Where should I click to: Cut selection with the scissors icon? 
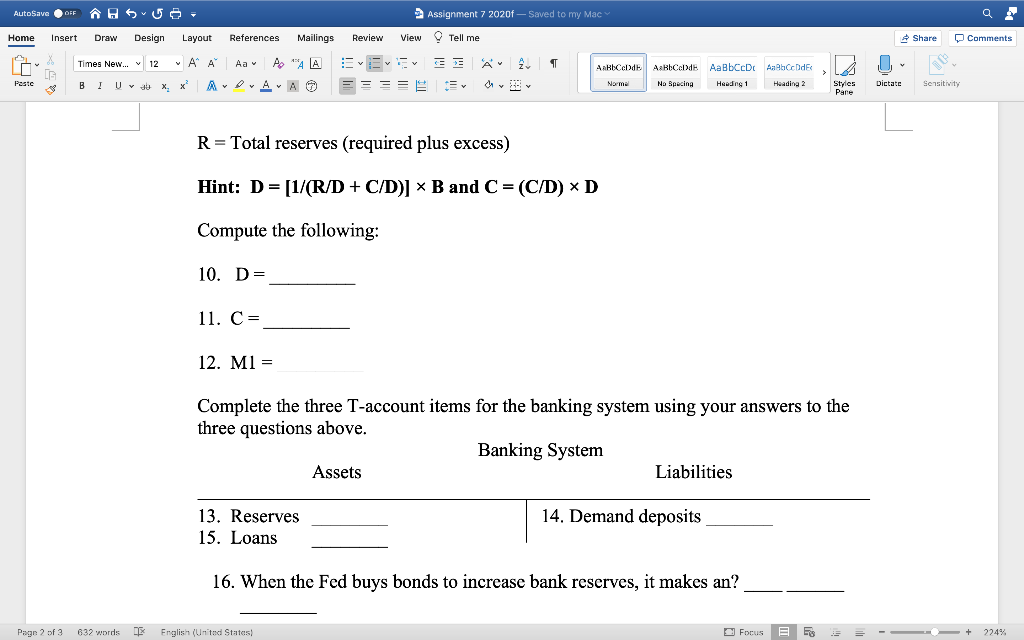[x=50, y=60]
